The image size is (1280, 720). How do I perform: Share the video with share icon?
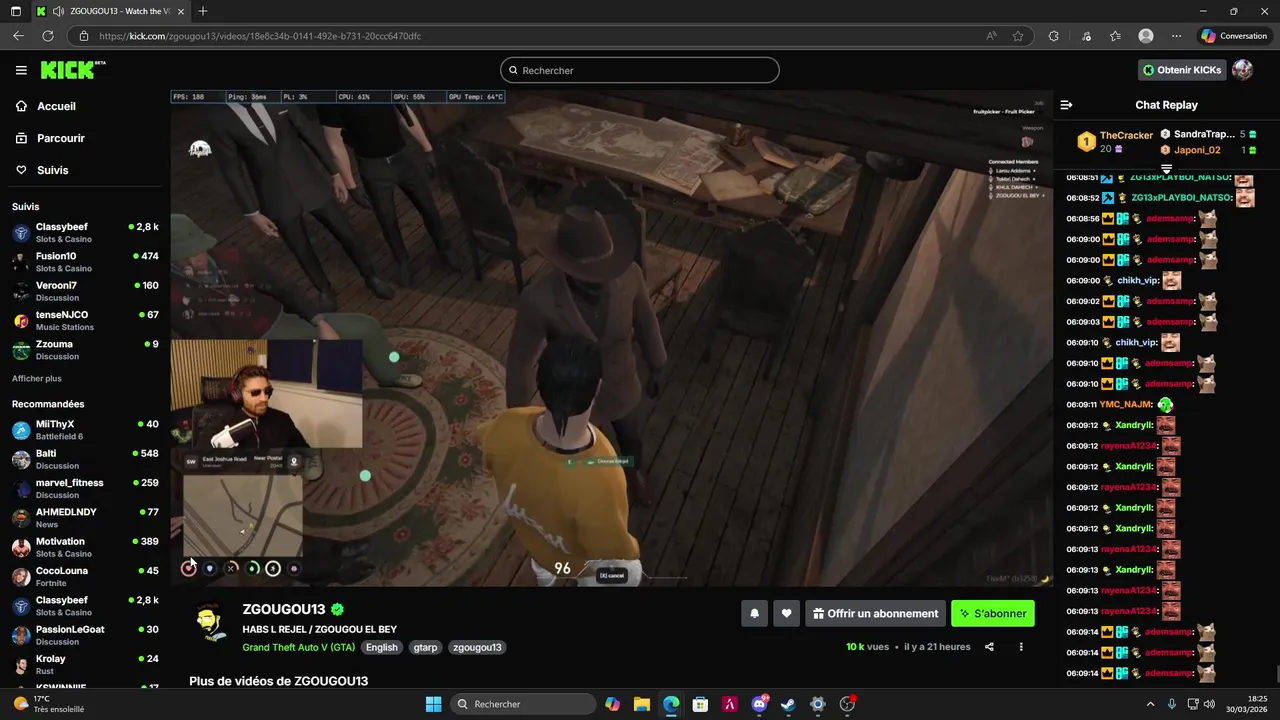989,647
